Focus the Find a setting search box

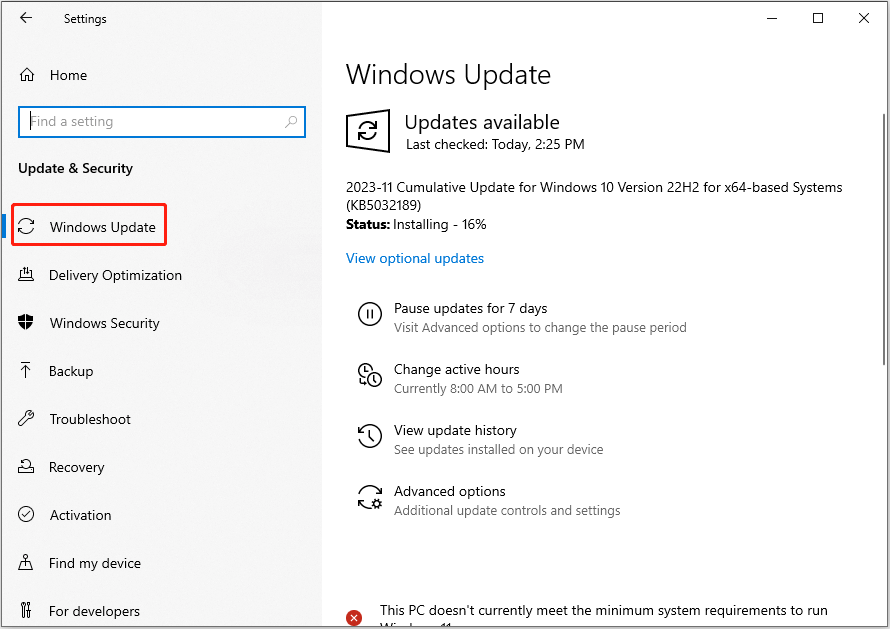click(x=162, y=121)
